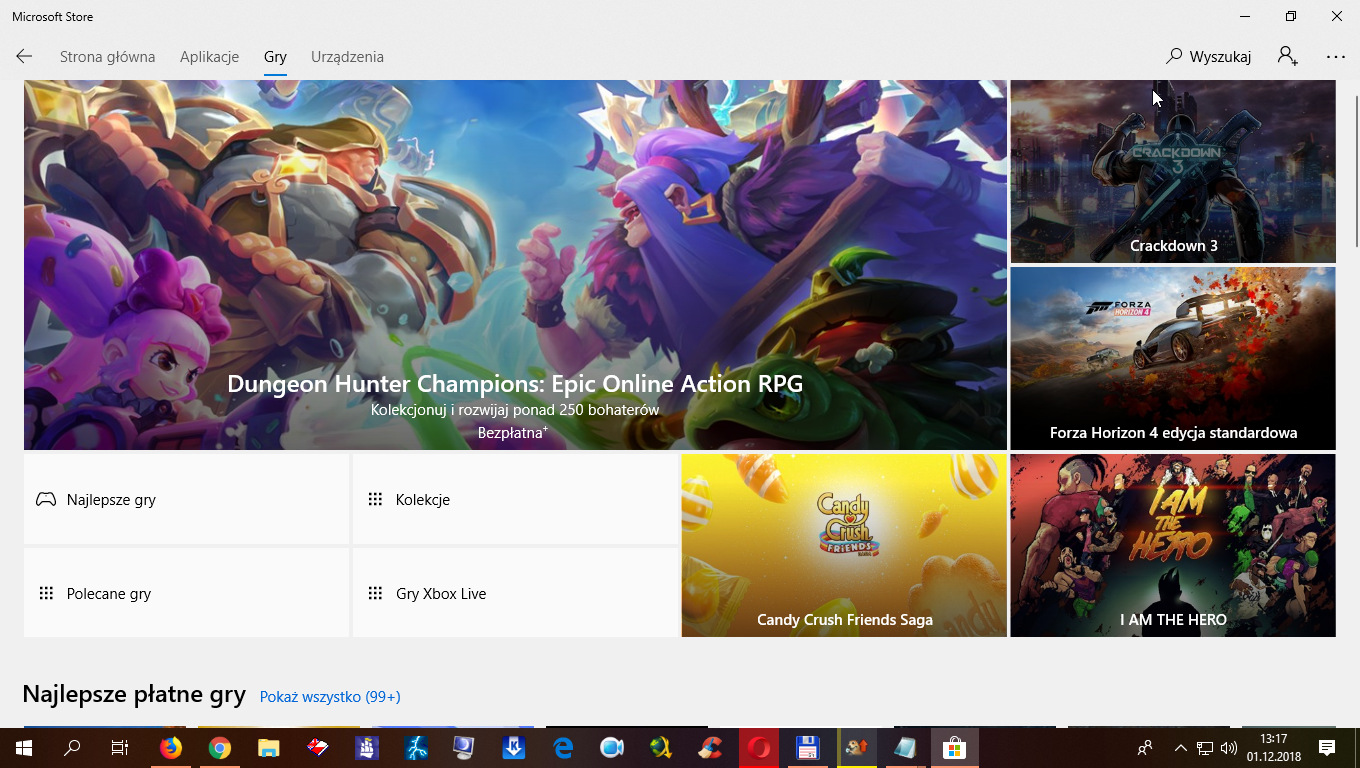
Task: Open the video camera taskbar app
Action: 612,747
